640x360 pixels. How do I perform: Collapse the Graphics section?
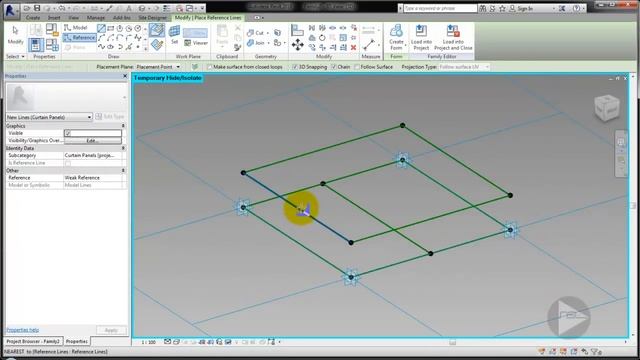(123, 126)
